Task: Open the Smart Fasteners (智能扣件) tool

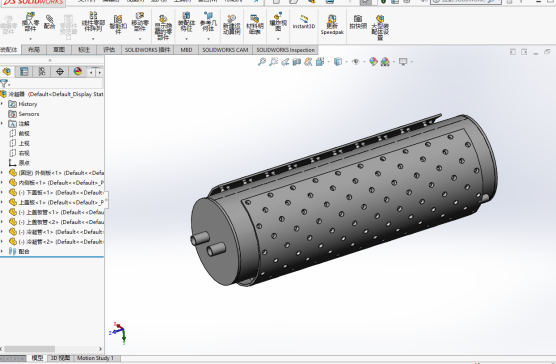Action: 118,24
